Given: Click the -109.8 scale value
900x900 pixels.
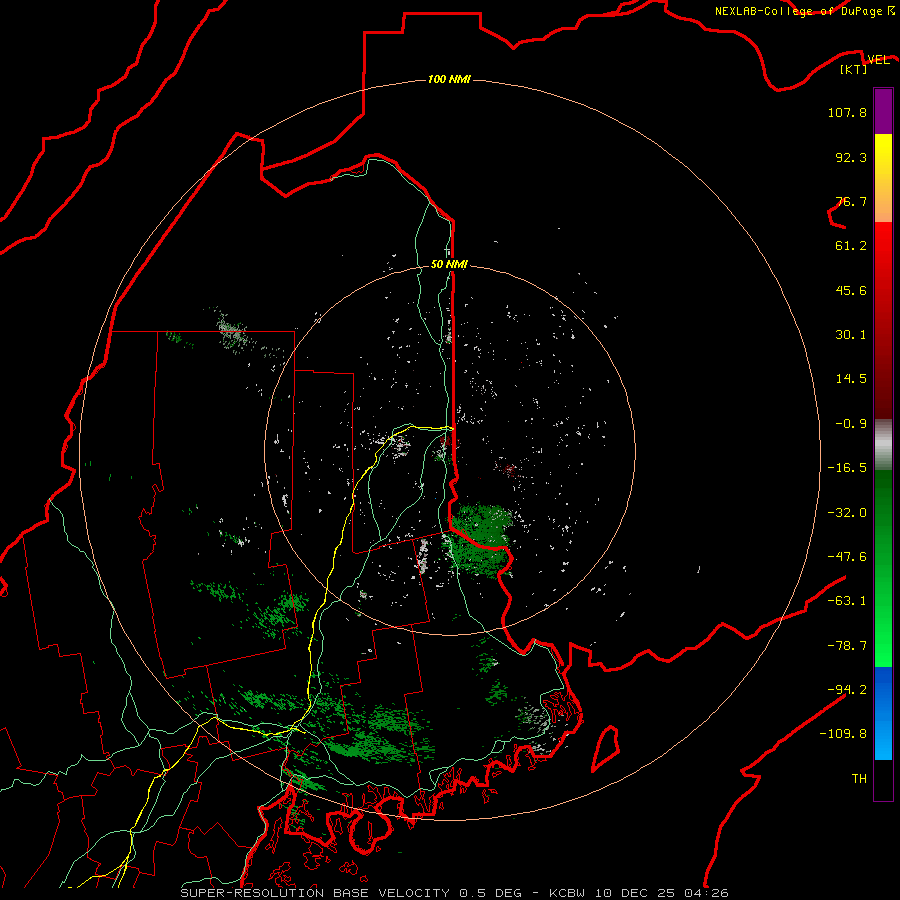Looking at the screenshot, I should tap(843, 734).
